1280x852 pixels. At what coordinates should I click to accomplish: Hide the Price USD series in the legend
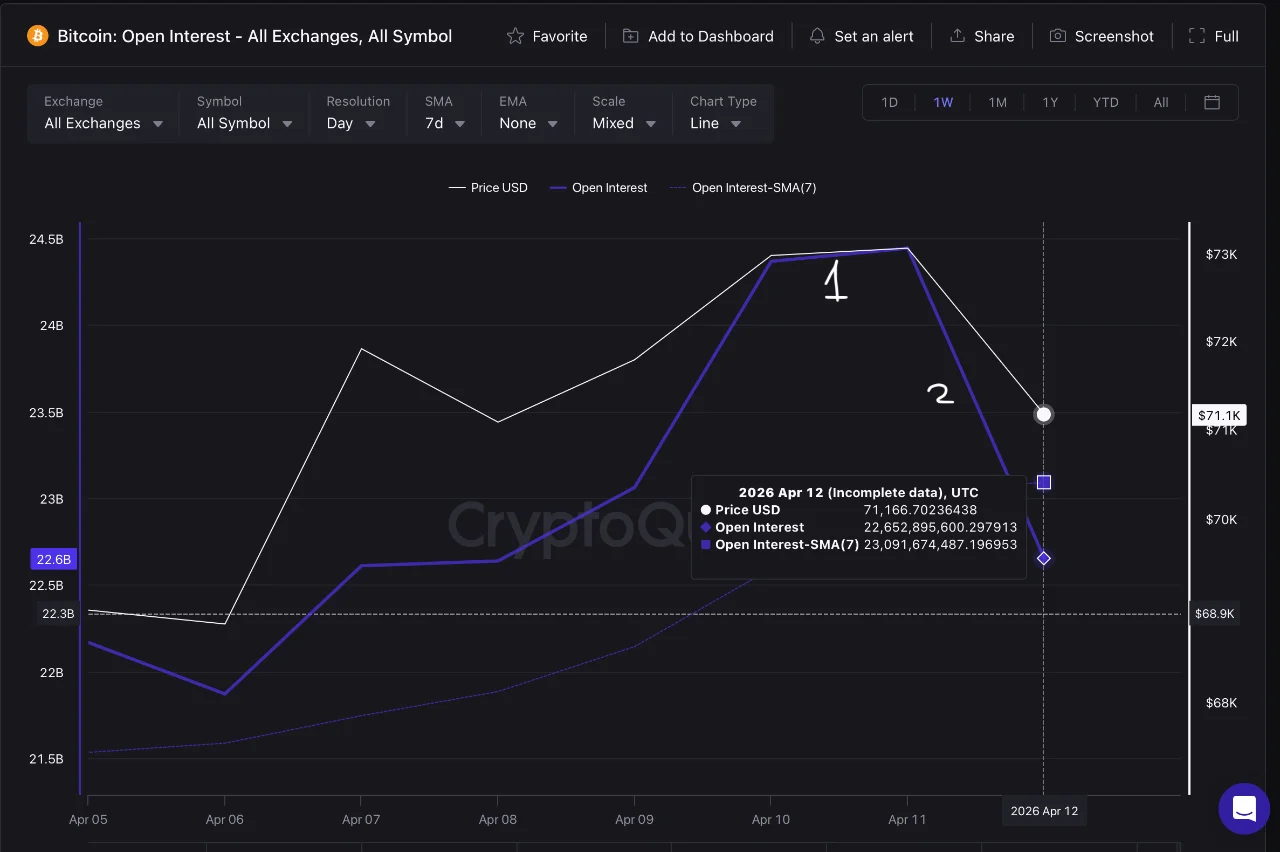click(x=488, y=187)
